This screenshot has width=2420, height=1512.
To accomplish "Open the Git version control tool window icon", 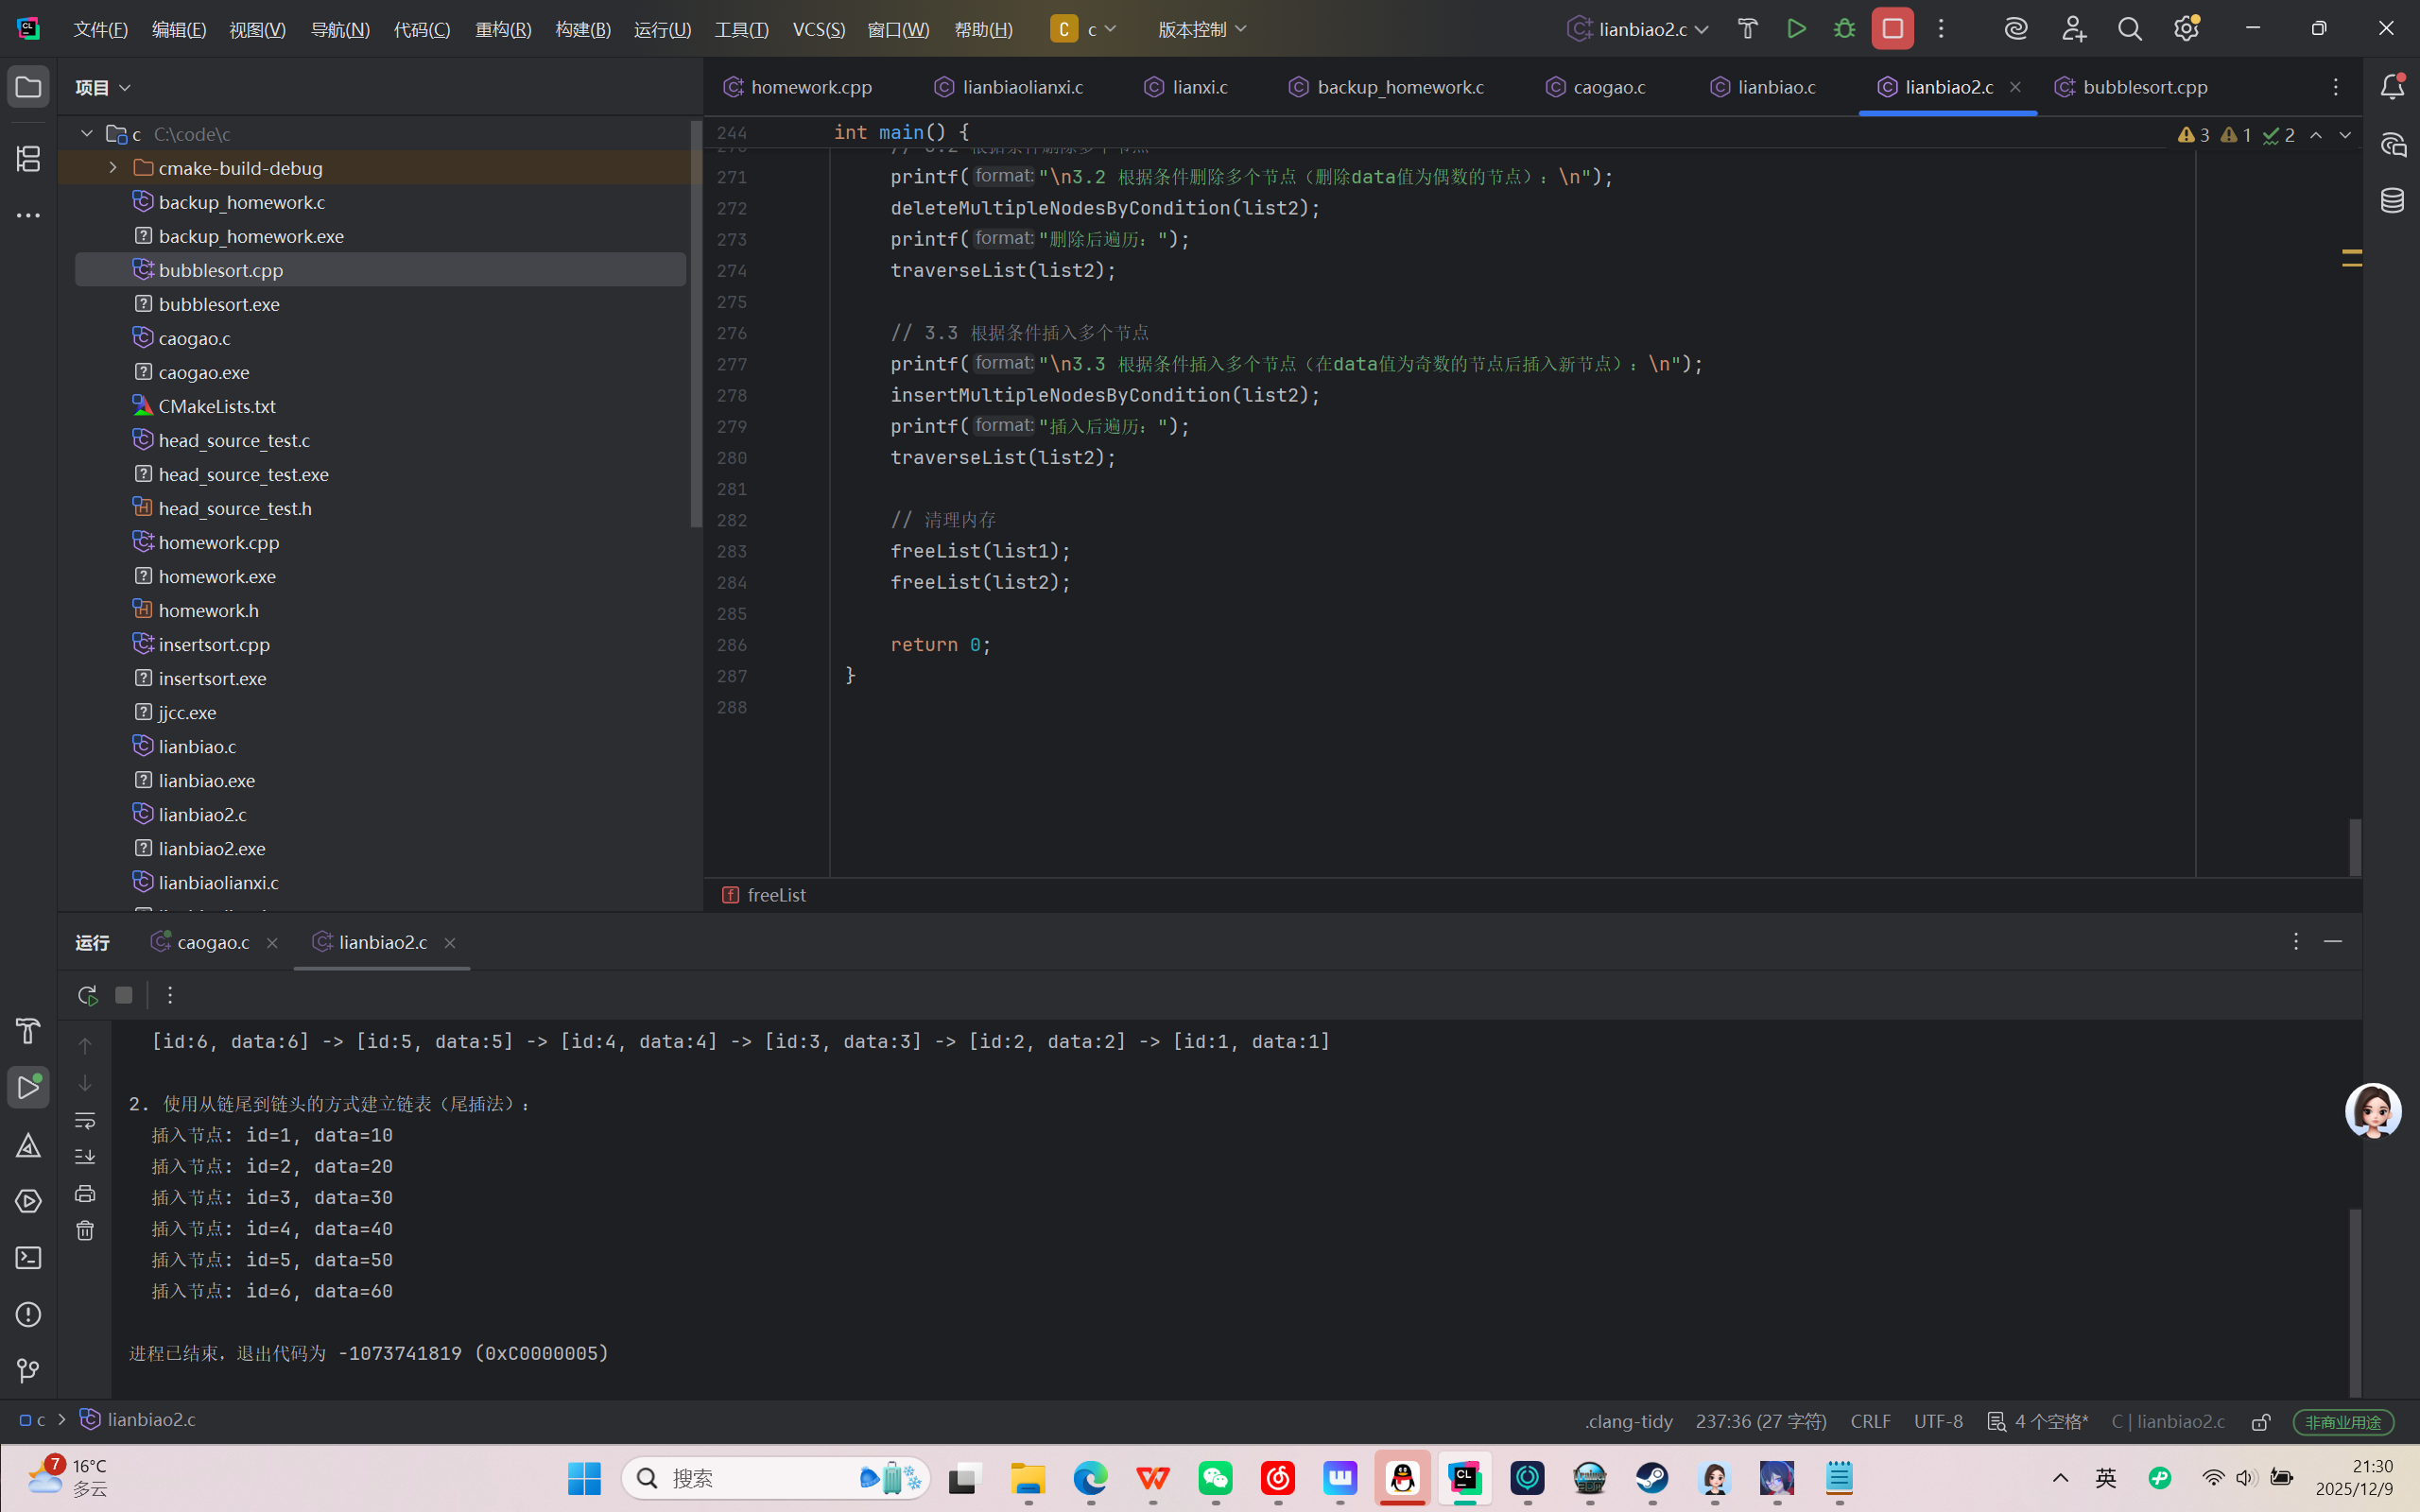I will point(28,1370).
